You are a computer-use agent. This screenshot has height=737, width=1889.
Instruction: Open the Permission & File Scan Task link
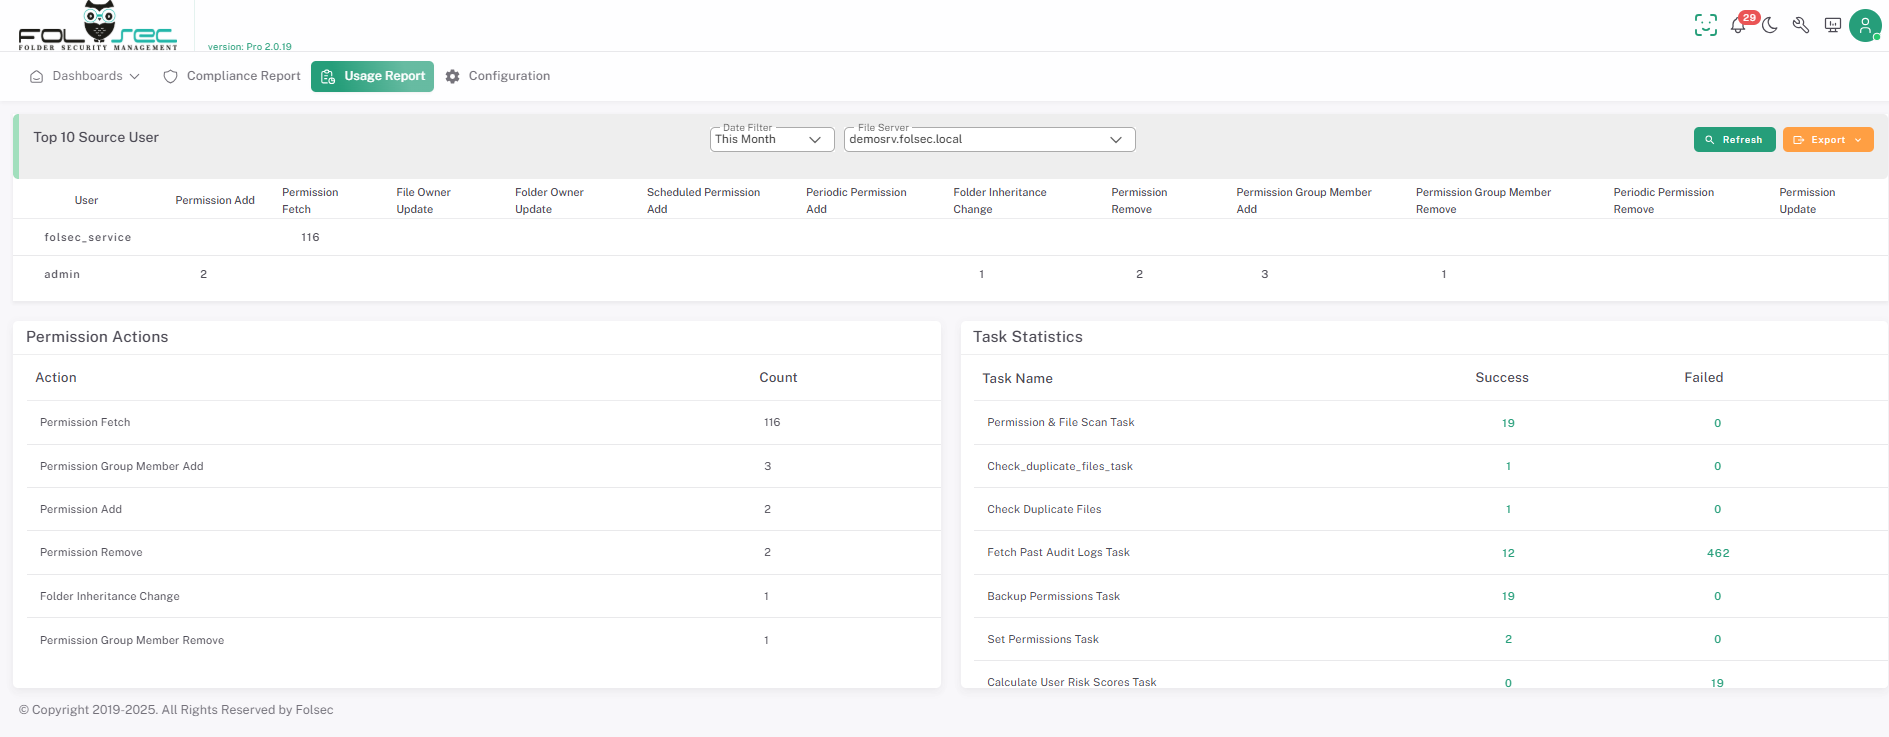click(1060, 422)
